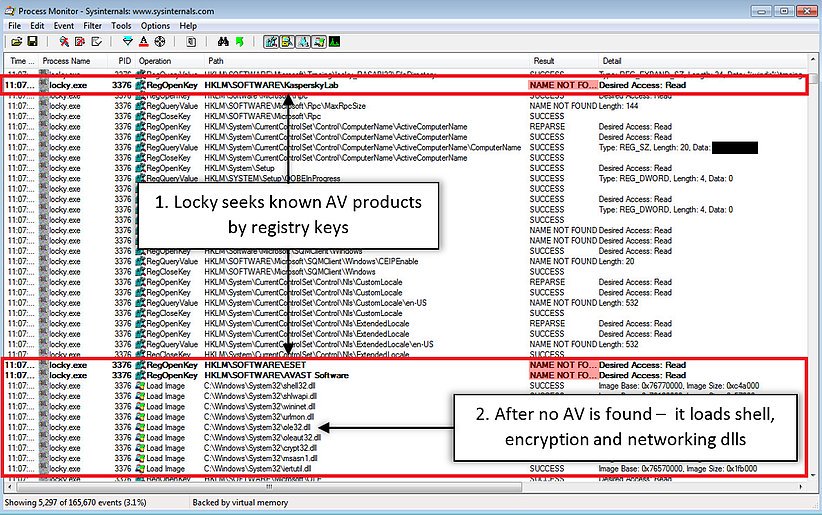Select the crosshair Include Process From Window icon

pos(160,41)
